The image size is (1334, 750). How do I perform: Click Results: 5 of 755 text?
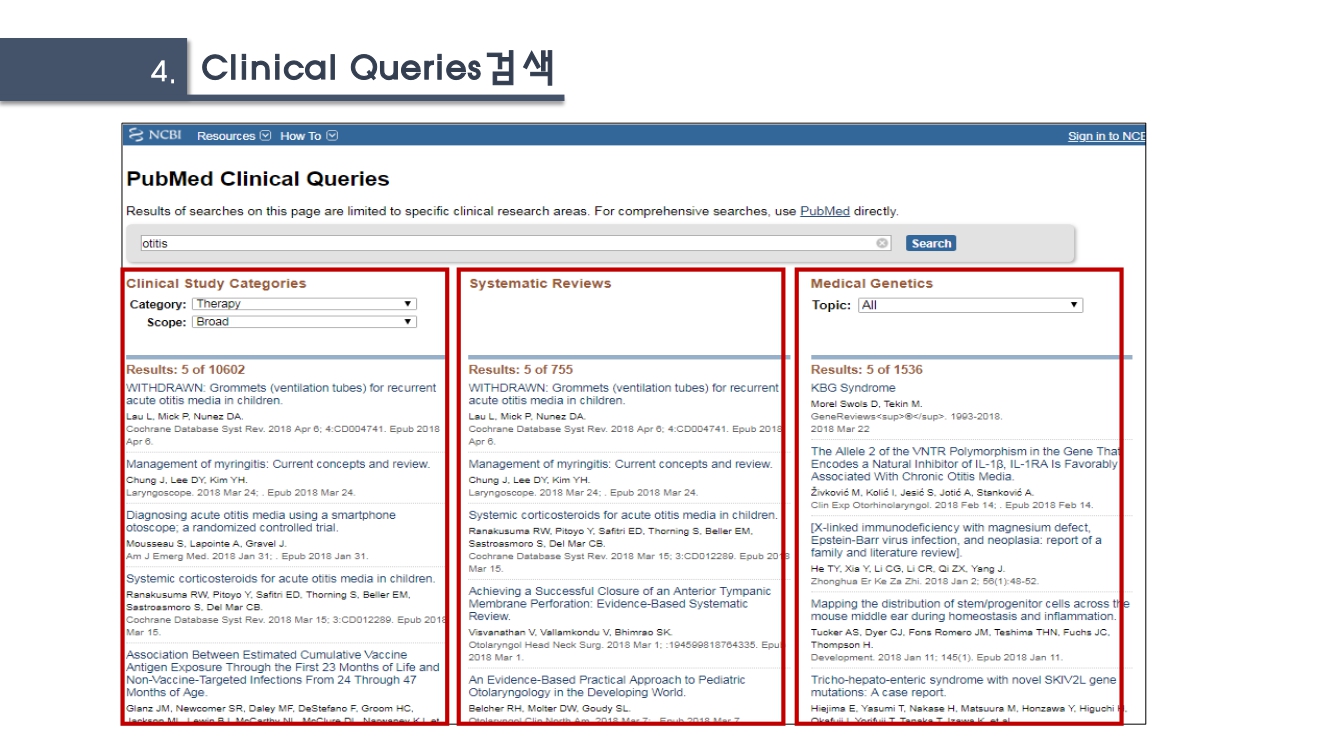point(521,370)
